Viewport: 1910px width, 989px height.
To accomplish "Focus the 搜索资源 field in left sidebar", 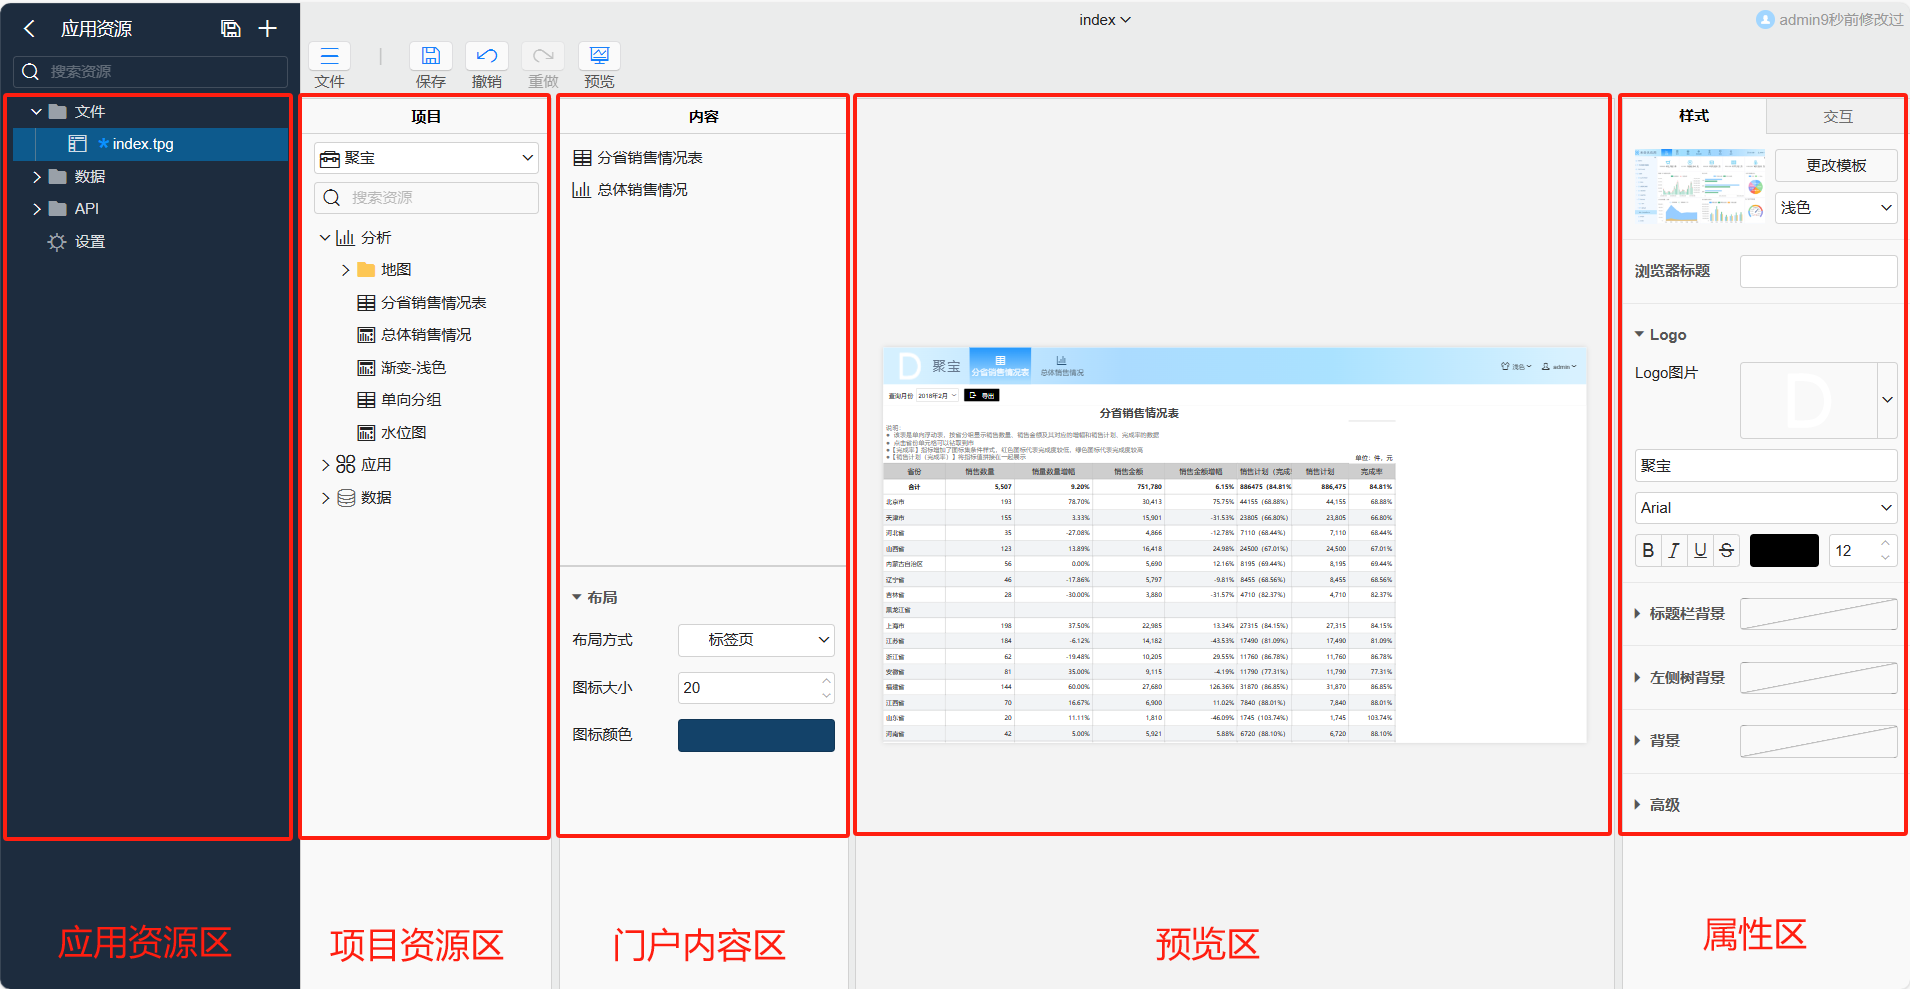I will coord(150,72).
